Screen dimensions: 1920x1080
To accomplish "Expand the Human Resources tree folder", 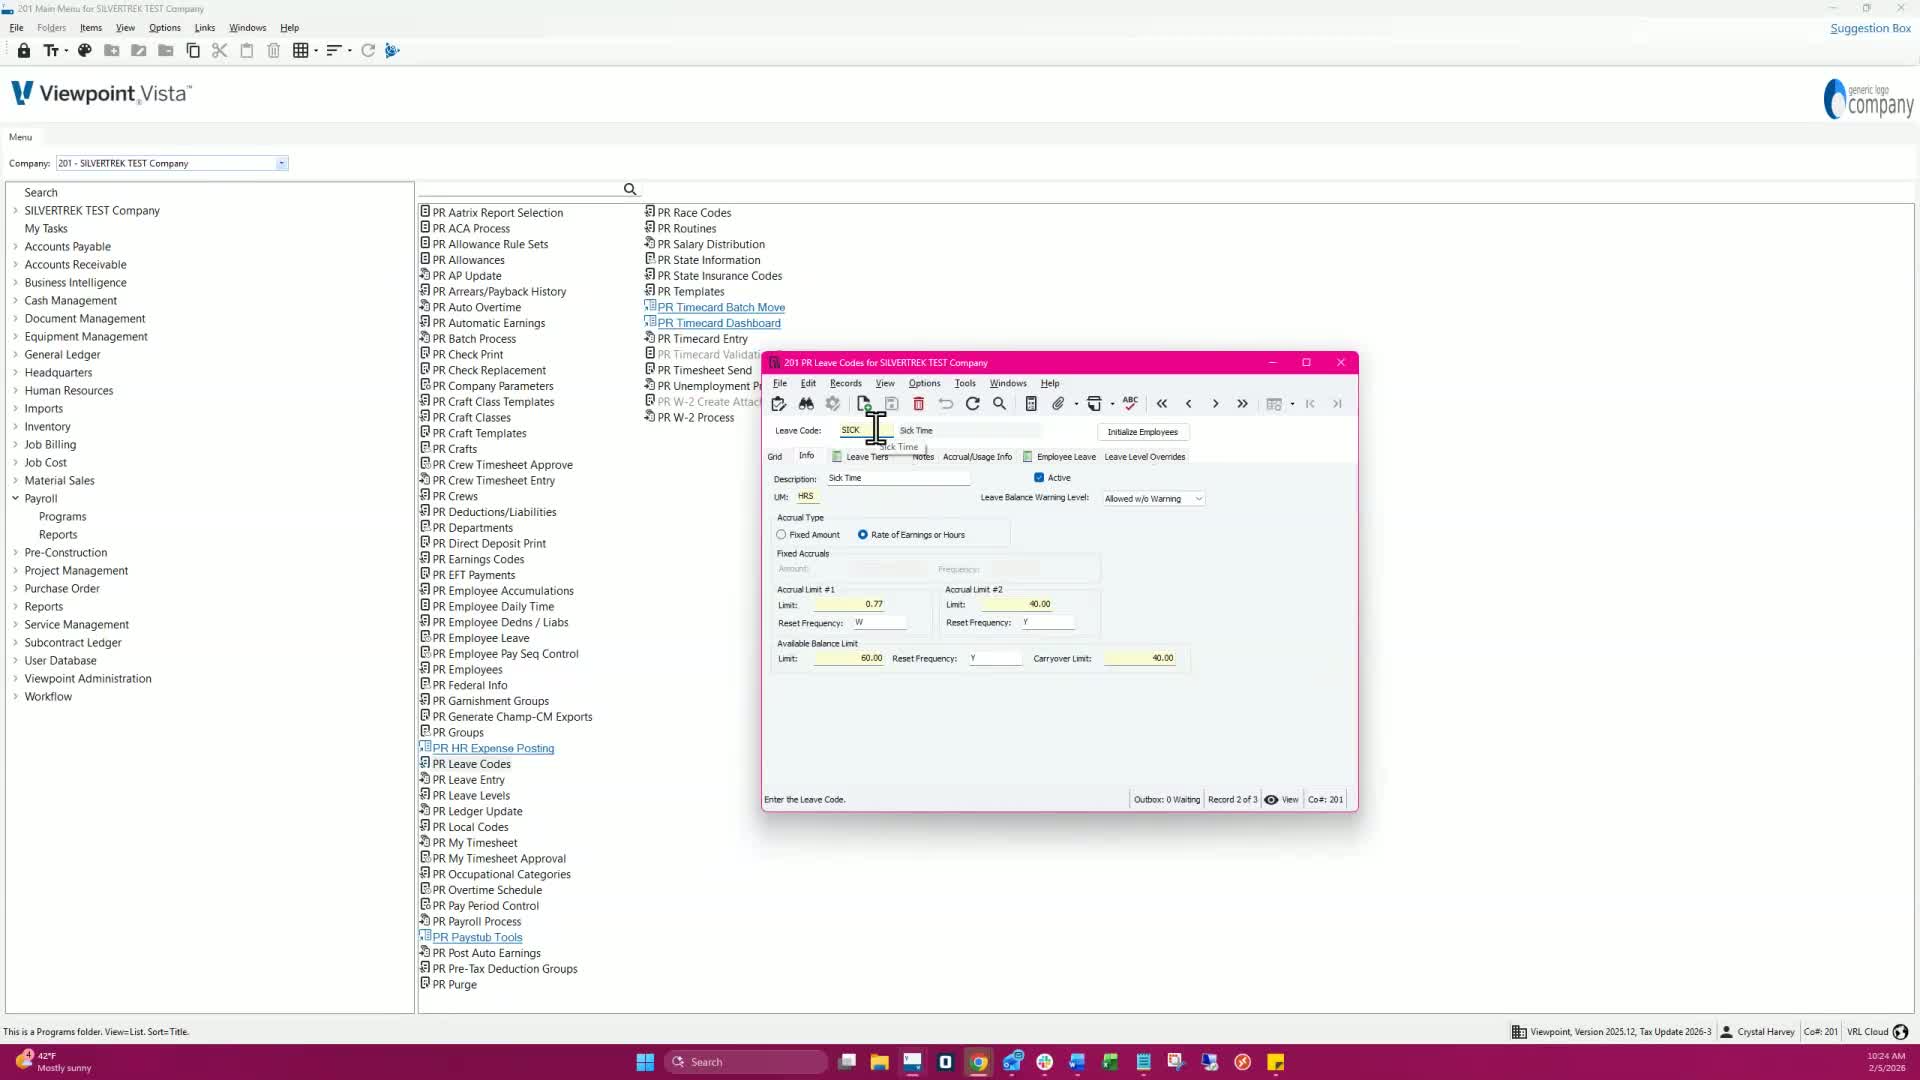I will click(16, 391).
